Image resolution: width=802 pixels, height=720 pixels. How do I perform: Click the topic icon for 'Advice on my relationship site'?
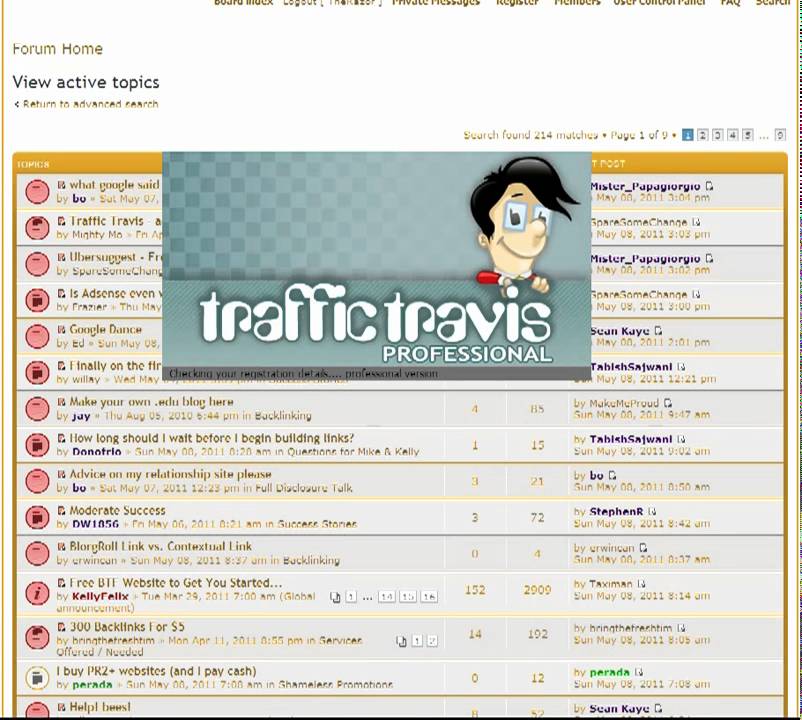pos(37,481)
